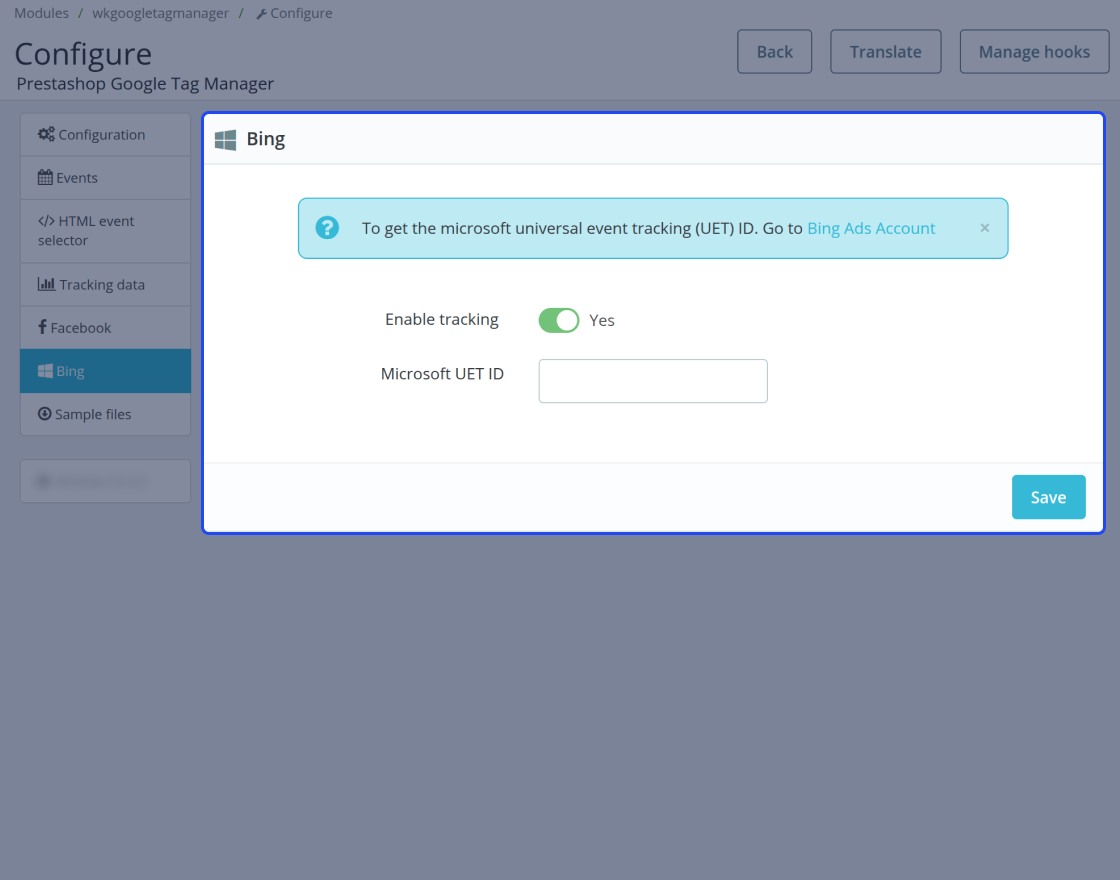This screenshot has width=1120, height=880.
Task: Click the Windows logo in Bing panel header
Action: [226, 140]
